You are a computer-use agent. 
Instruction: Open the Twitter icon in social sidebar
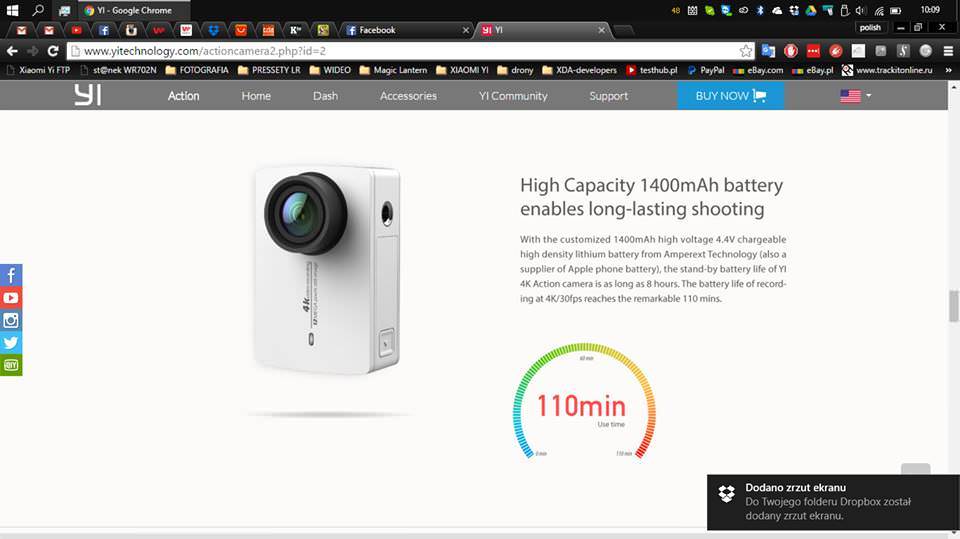click(11, 343)
